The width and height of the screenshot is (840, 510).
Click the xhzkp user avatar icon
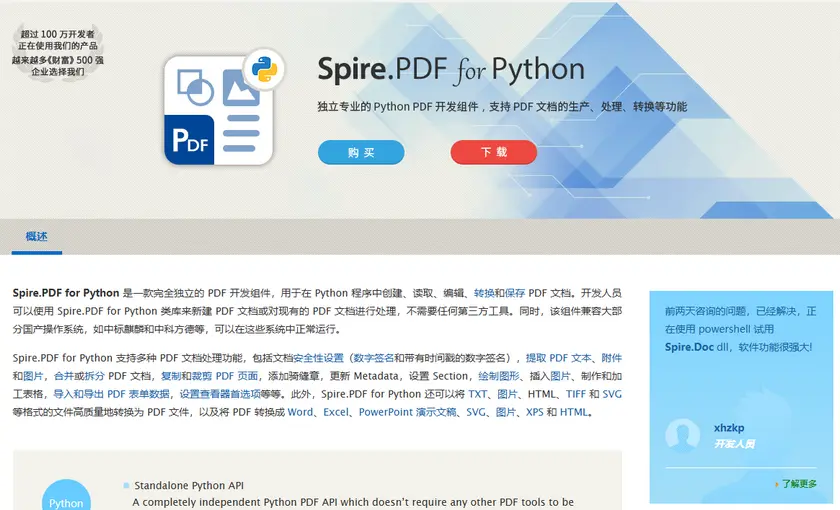click(x=682, y=436)
